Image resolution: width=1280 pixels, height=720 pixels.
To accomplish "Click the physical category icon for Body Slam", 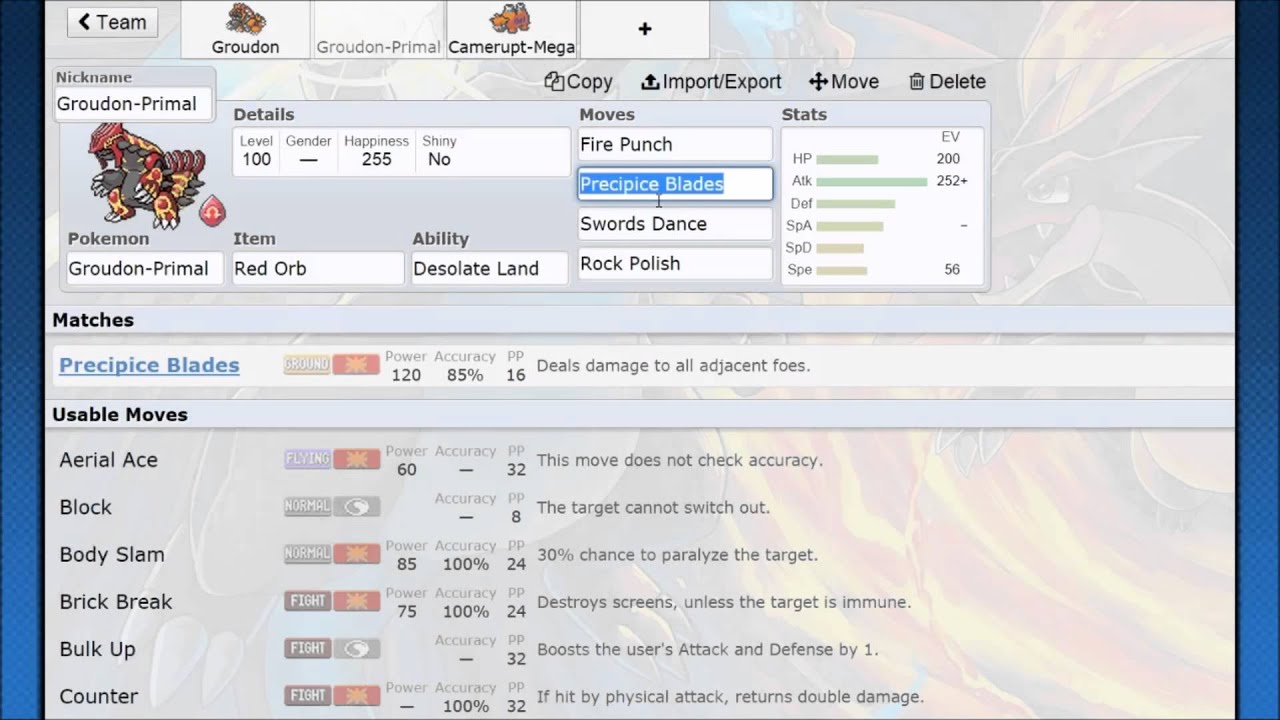I will point(356,554).
